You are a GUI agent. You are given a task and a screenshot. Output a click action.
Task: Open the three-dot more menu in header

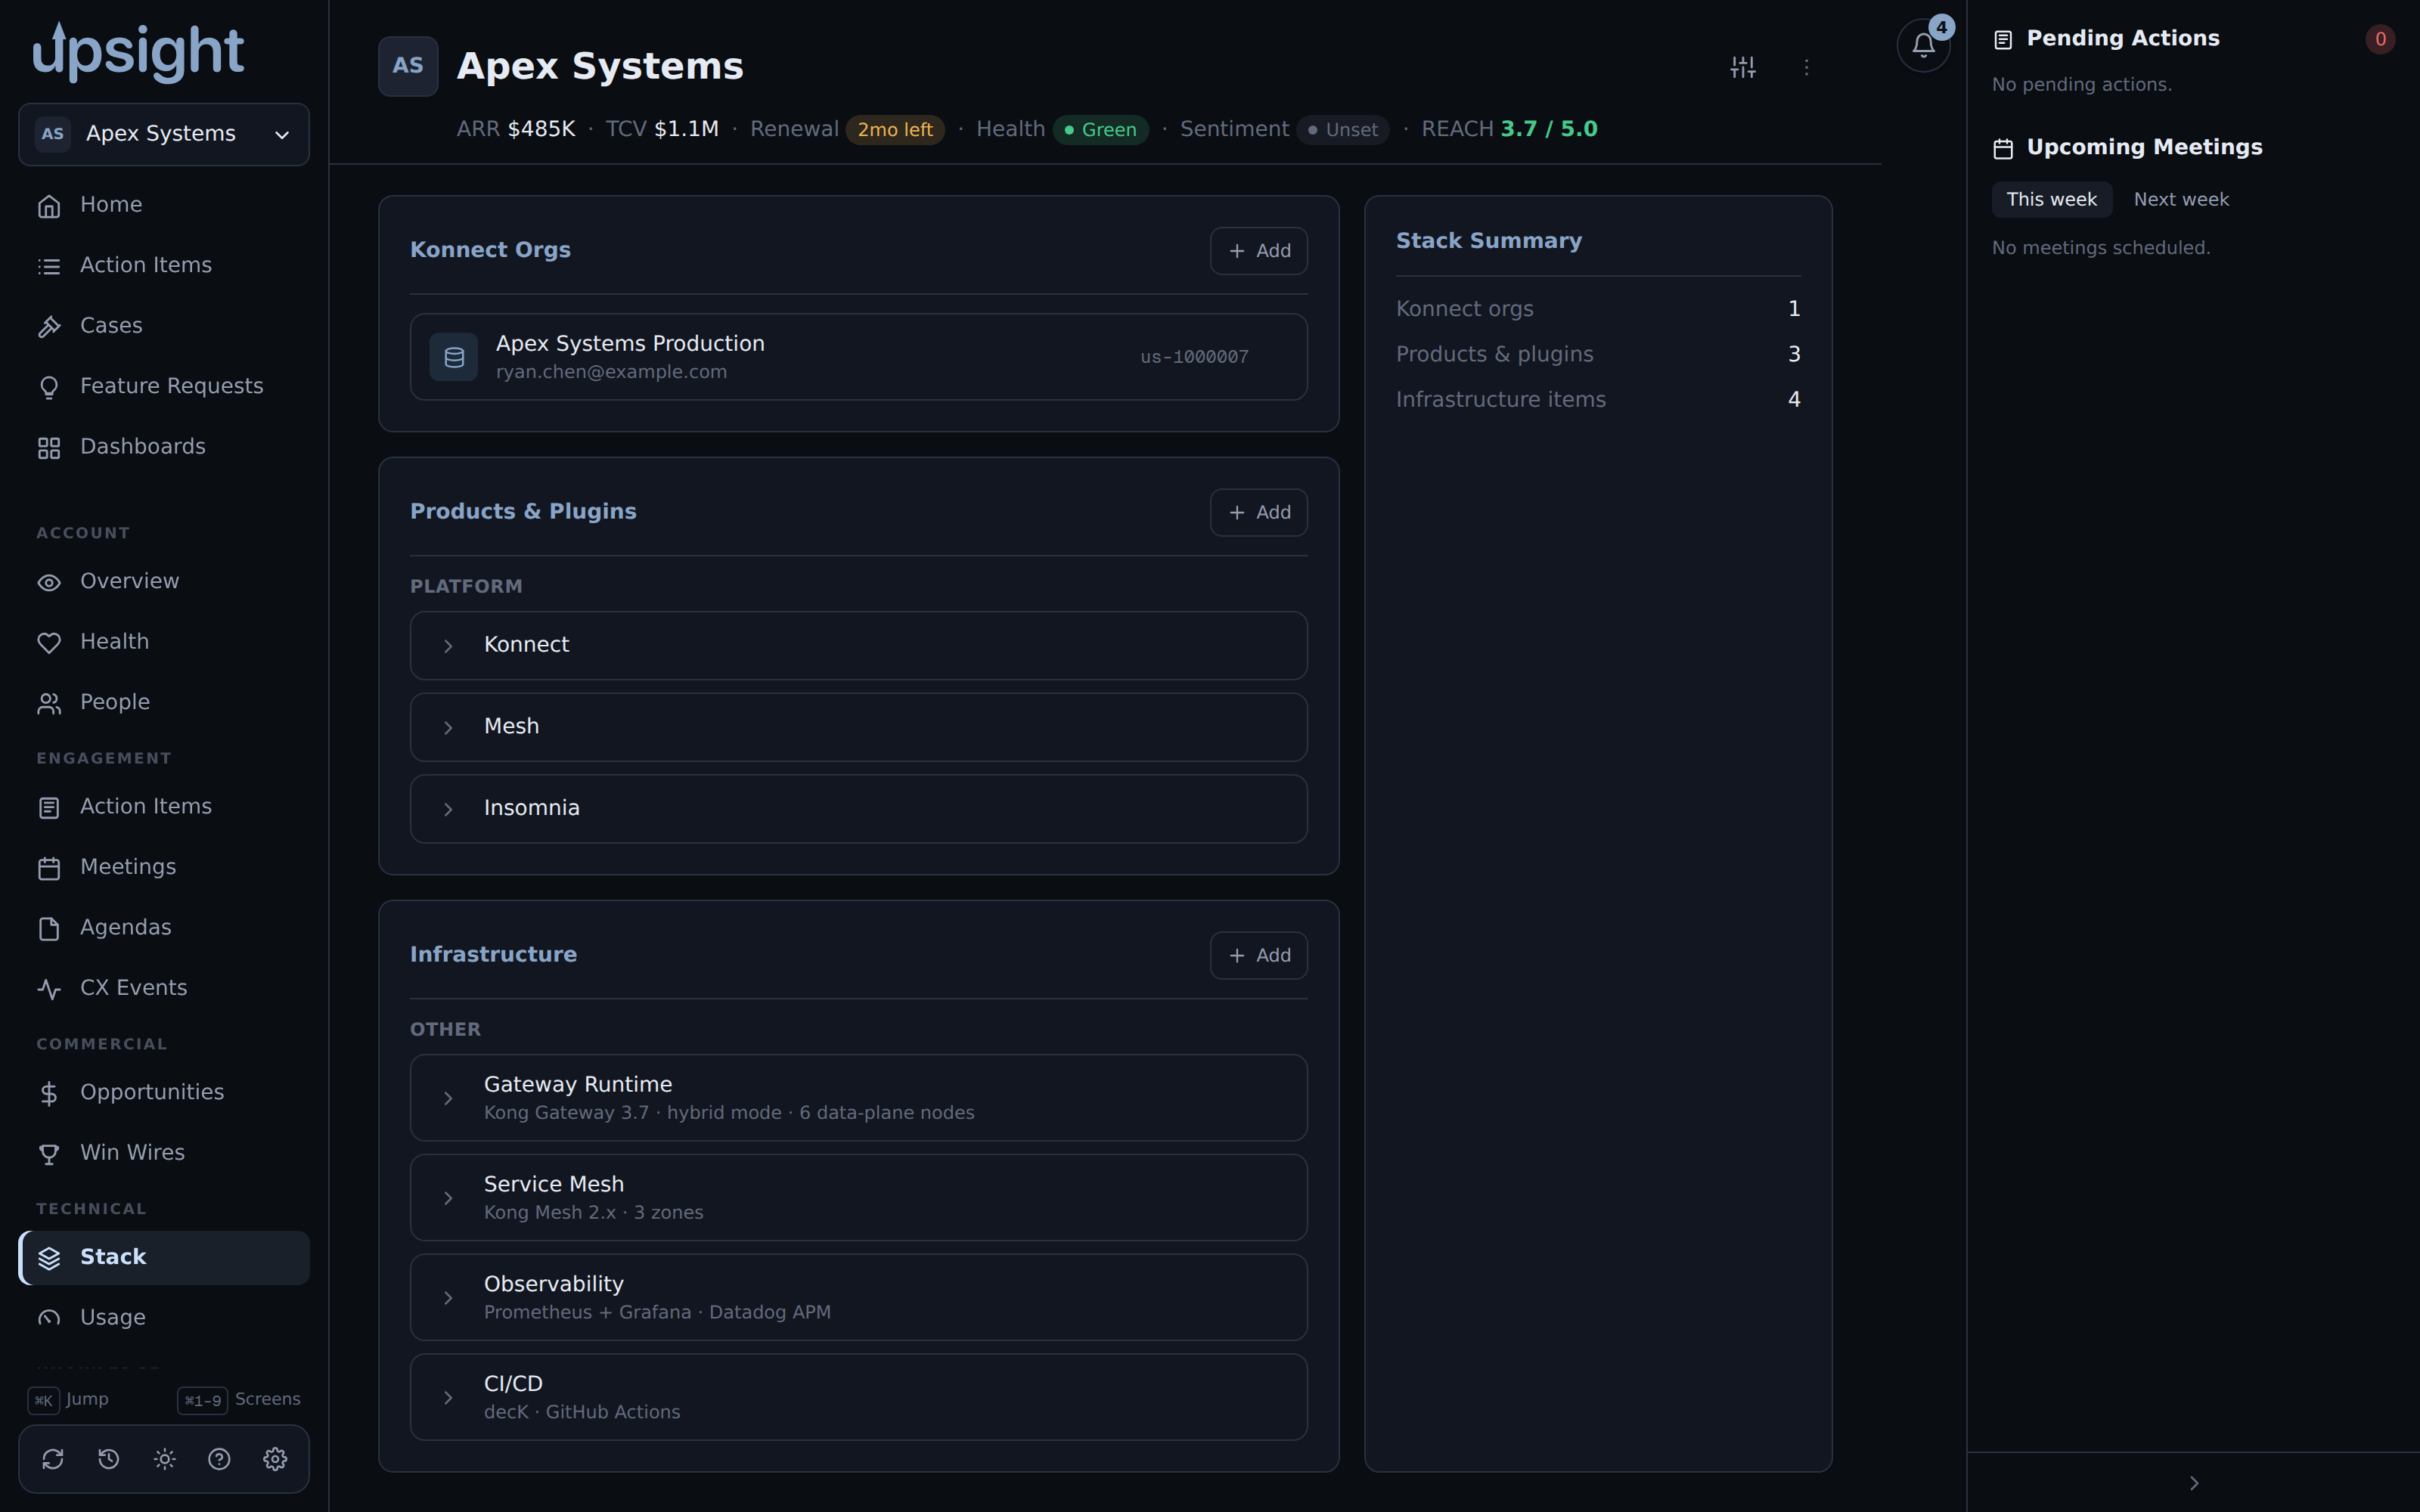[1806, 67]
